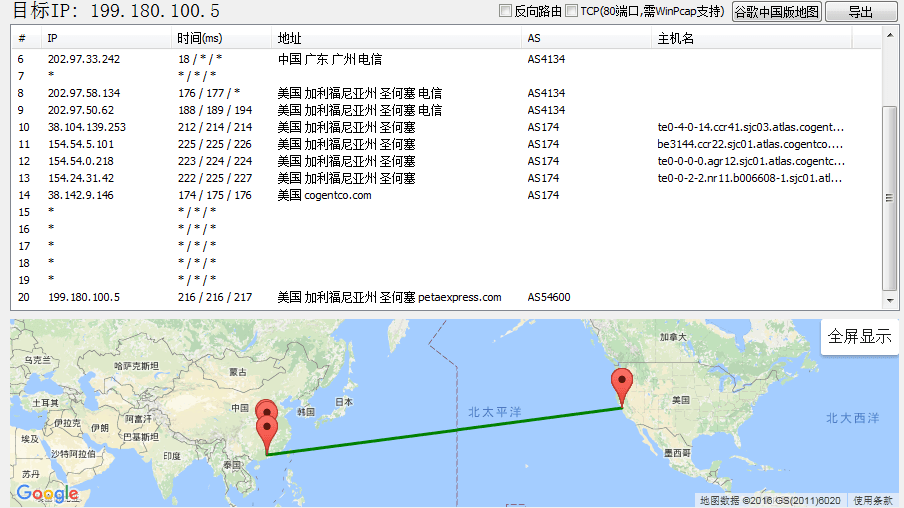Image resolution: width=904 pixels, height=508 pixels.
Task: Click the upper map pin in China
Action: (x=266, y=412)
